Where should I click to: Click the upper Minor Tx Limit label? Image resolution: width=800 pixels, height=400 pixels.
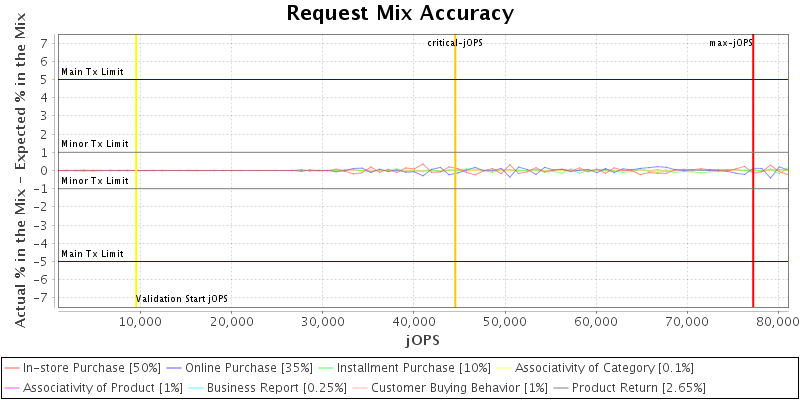[94, 144]
